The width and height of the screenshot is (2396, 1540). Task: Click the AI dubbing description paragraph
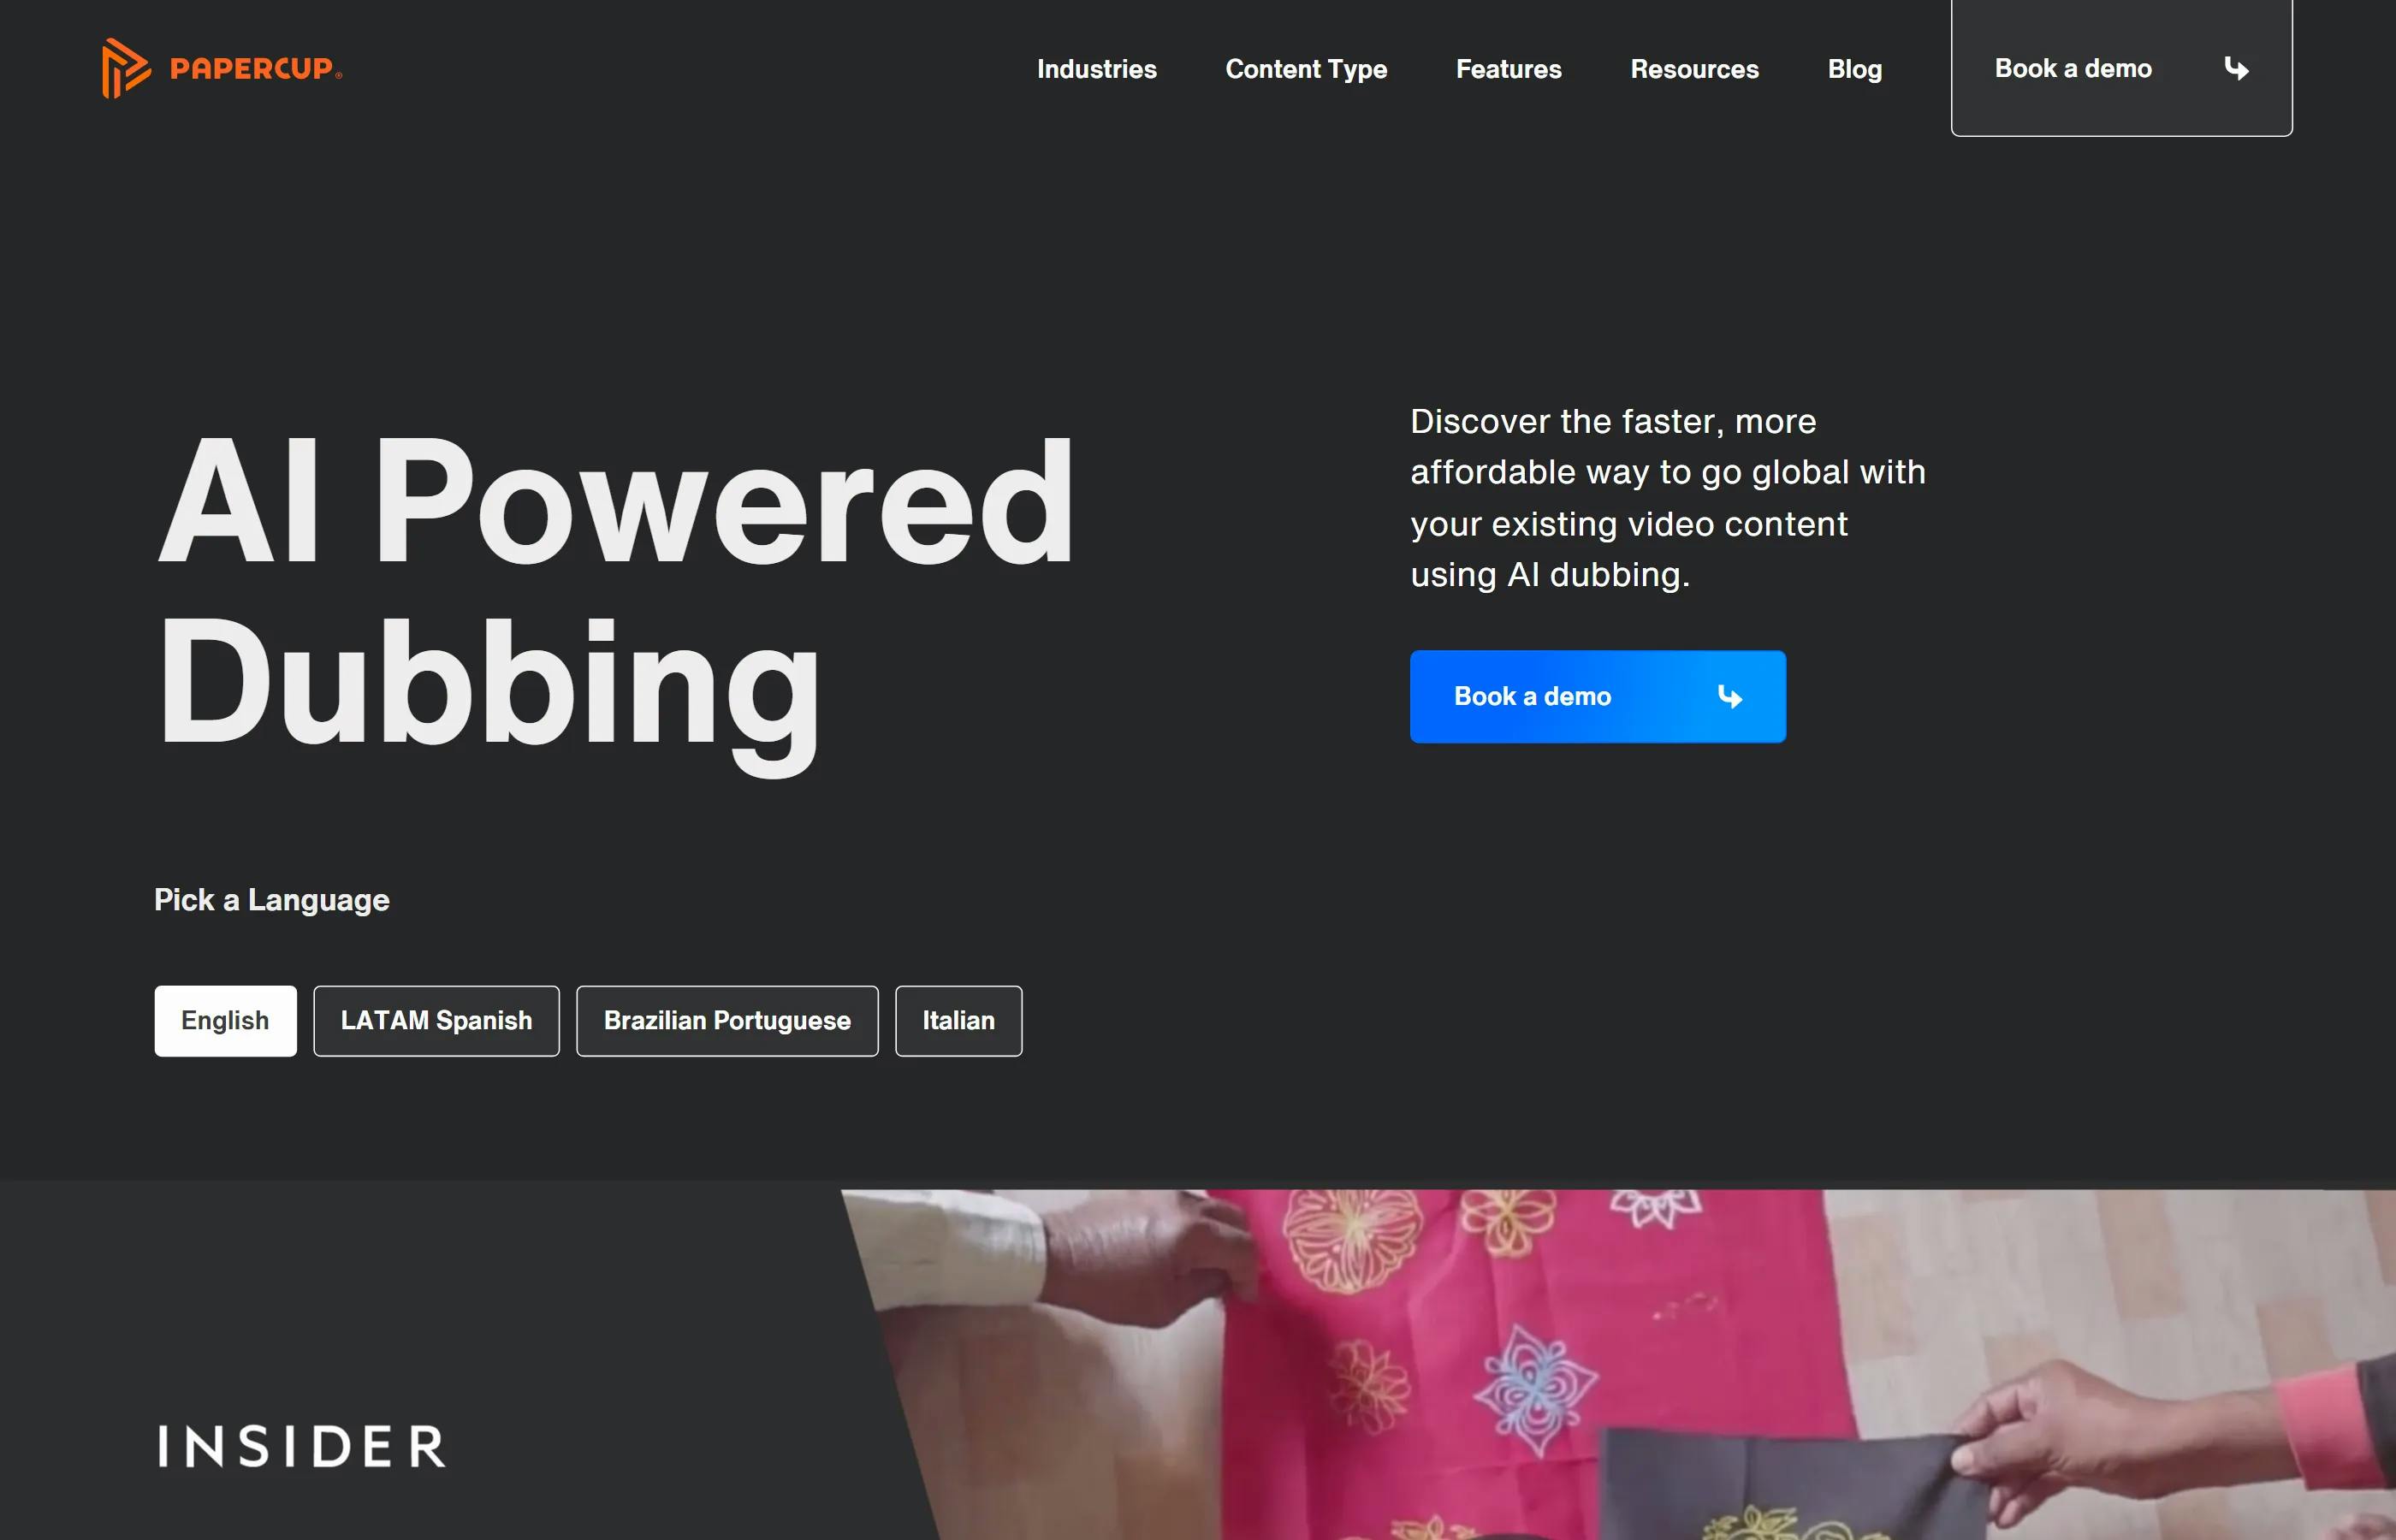pos(1667,498)
